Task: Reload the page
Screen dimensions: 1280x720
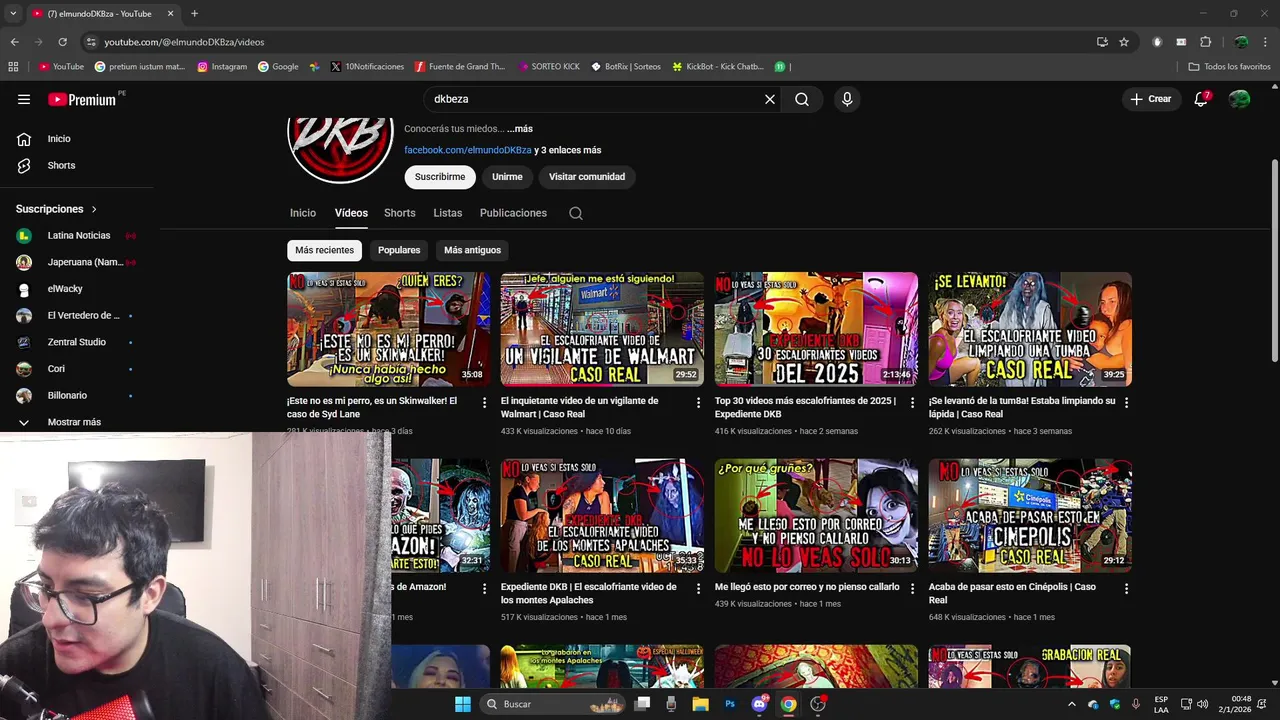Action: tap(62, 42)
